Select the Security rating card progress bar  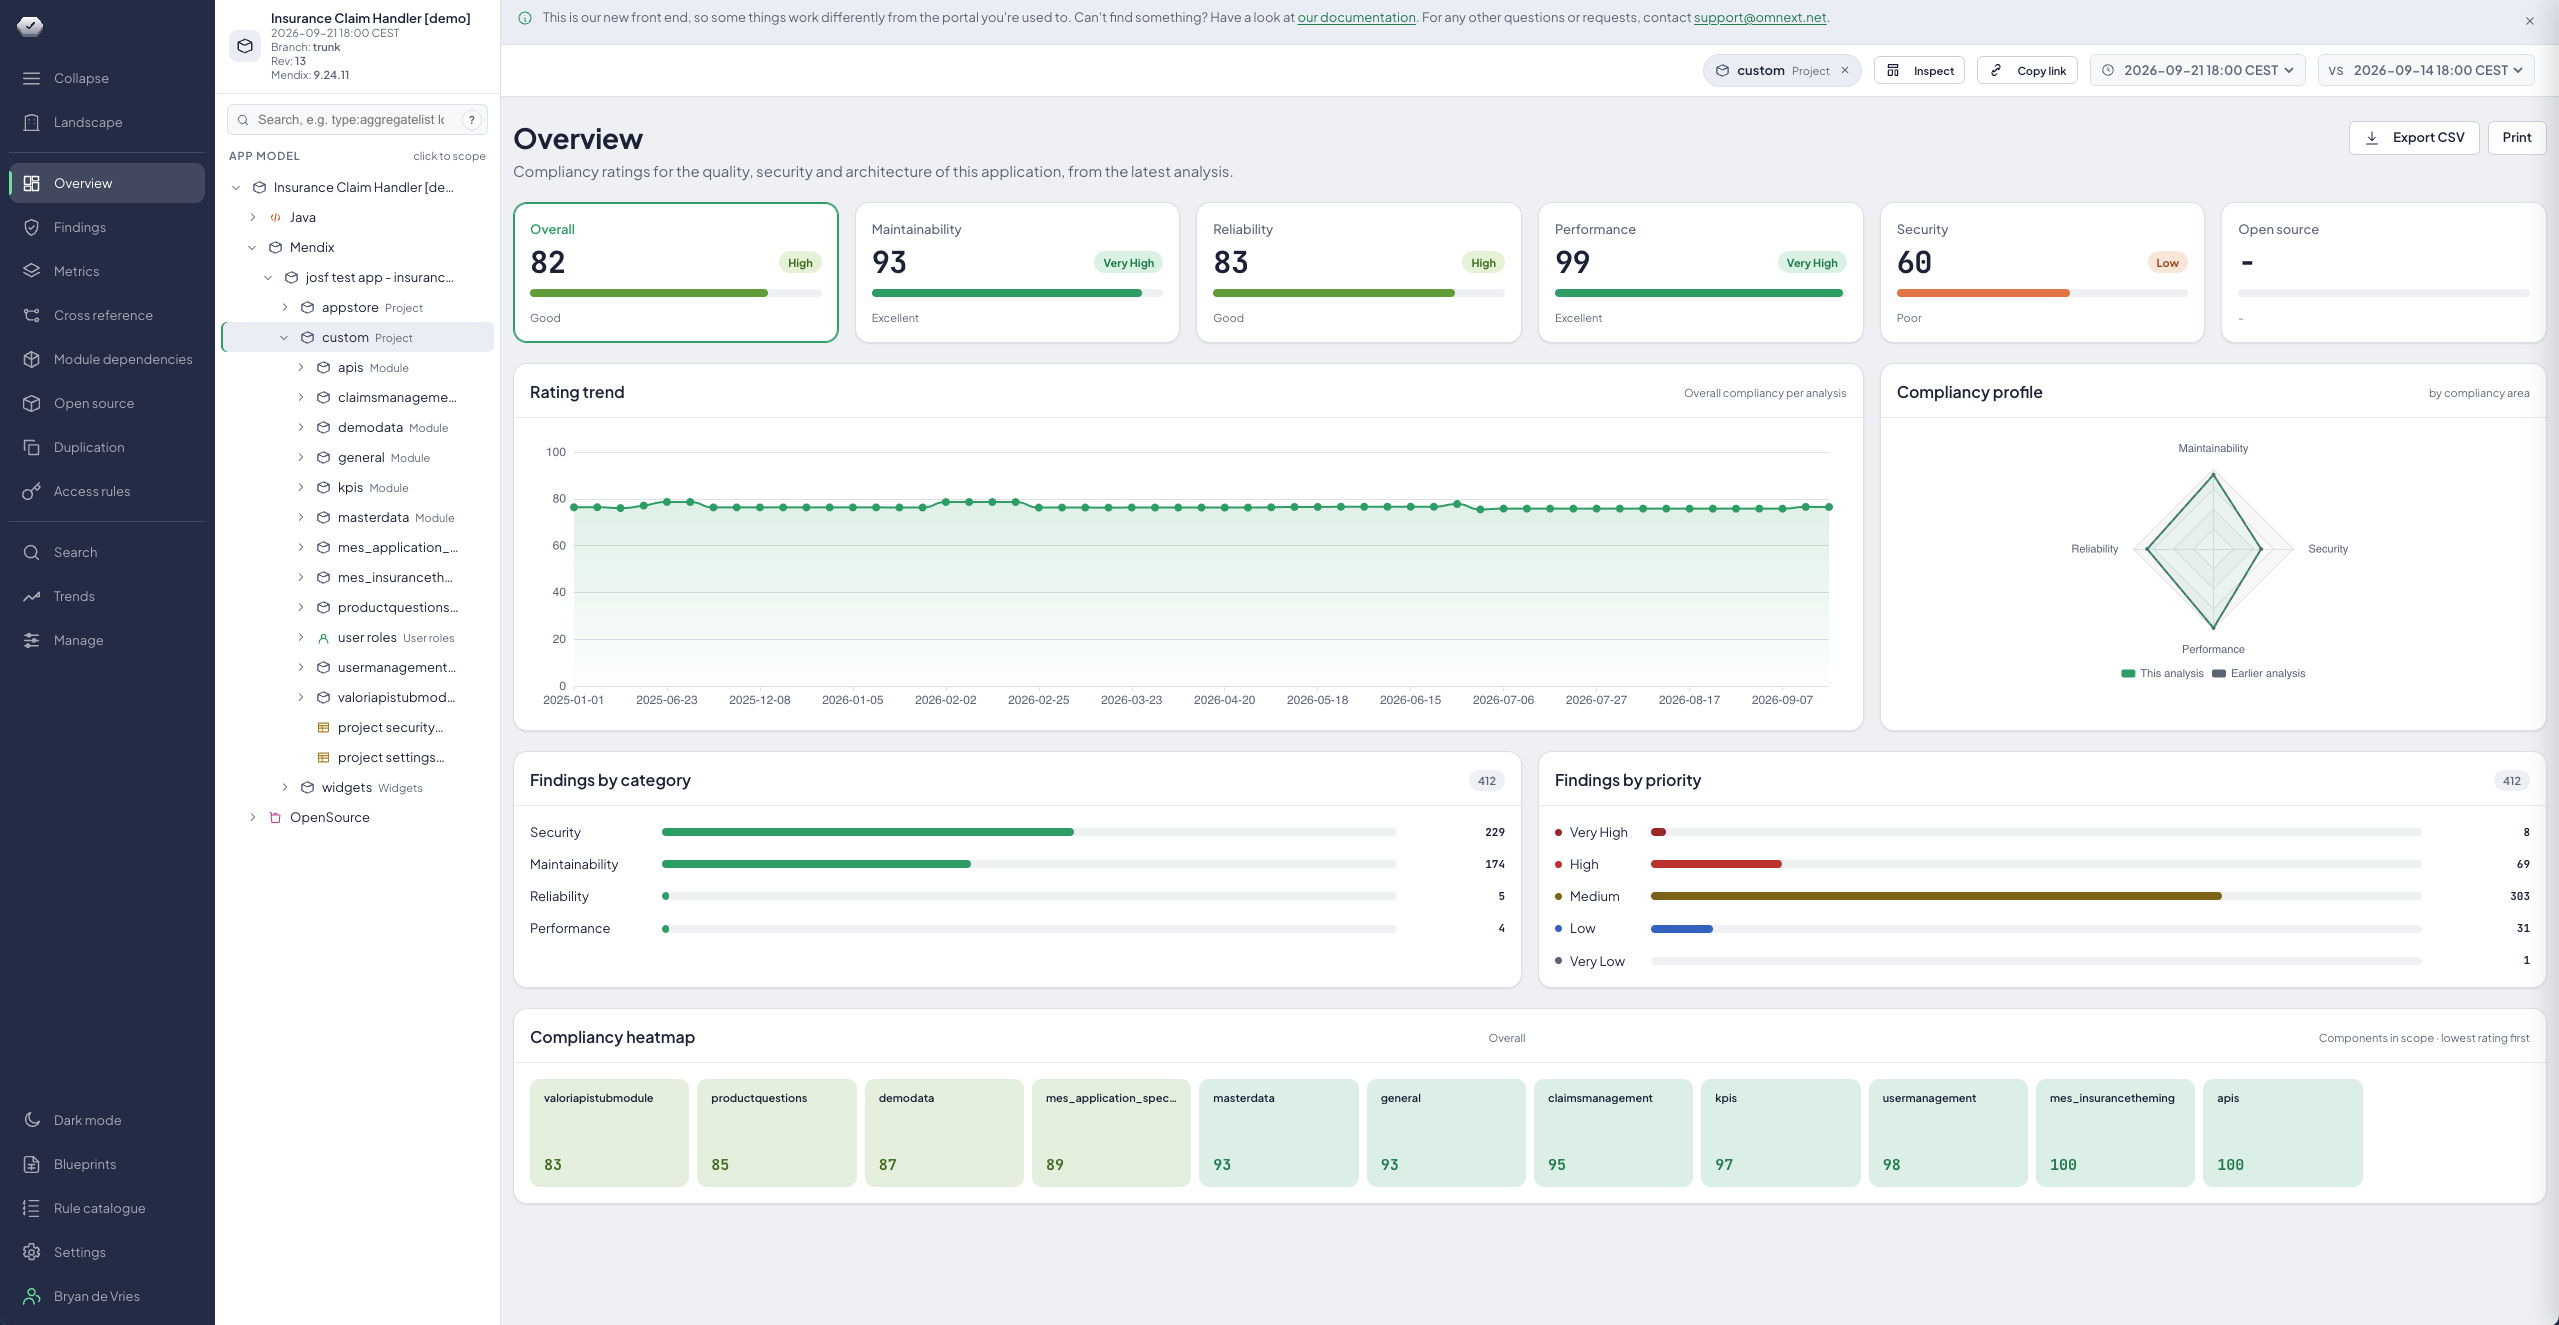point(2042,293)
